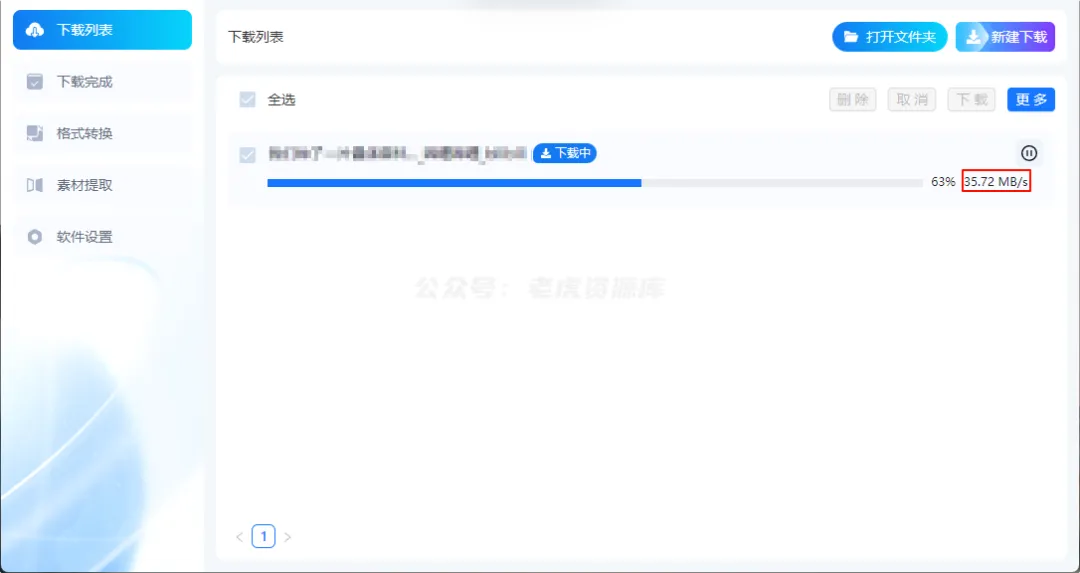
Task: Click the 下载中 status badge
Action: tap(565, 154)
